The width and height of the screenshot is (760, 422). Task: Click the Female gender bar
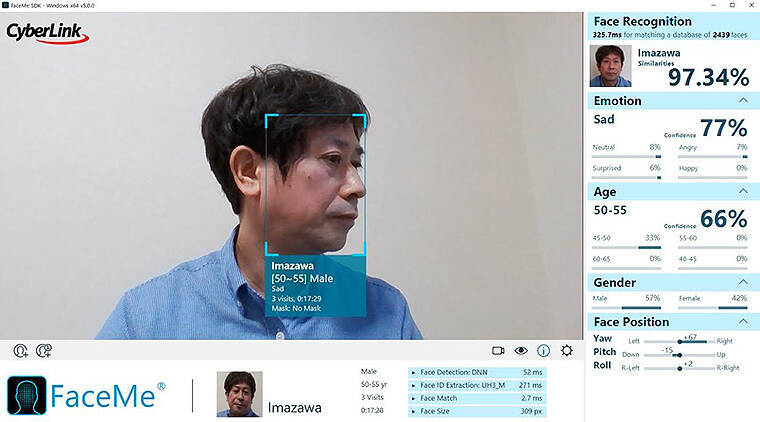tap(712, 308)
